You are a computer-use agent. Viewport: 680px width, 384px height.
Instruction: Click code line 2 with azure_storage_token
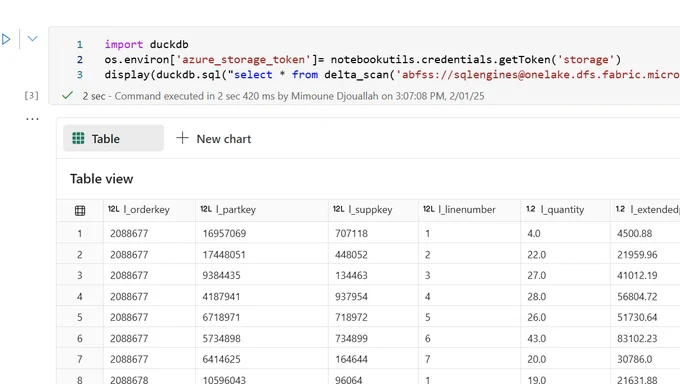coord(363,59)
